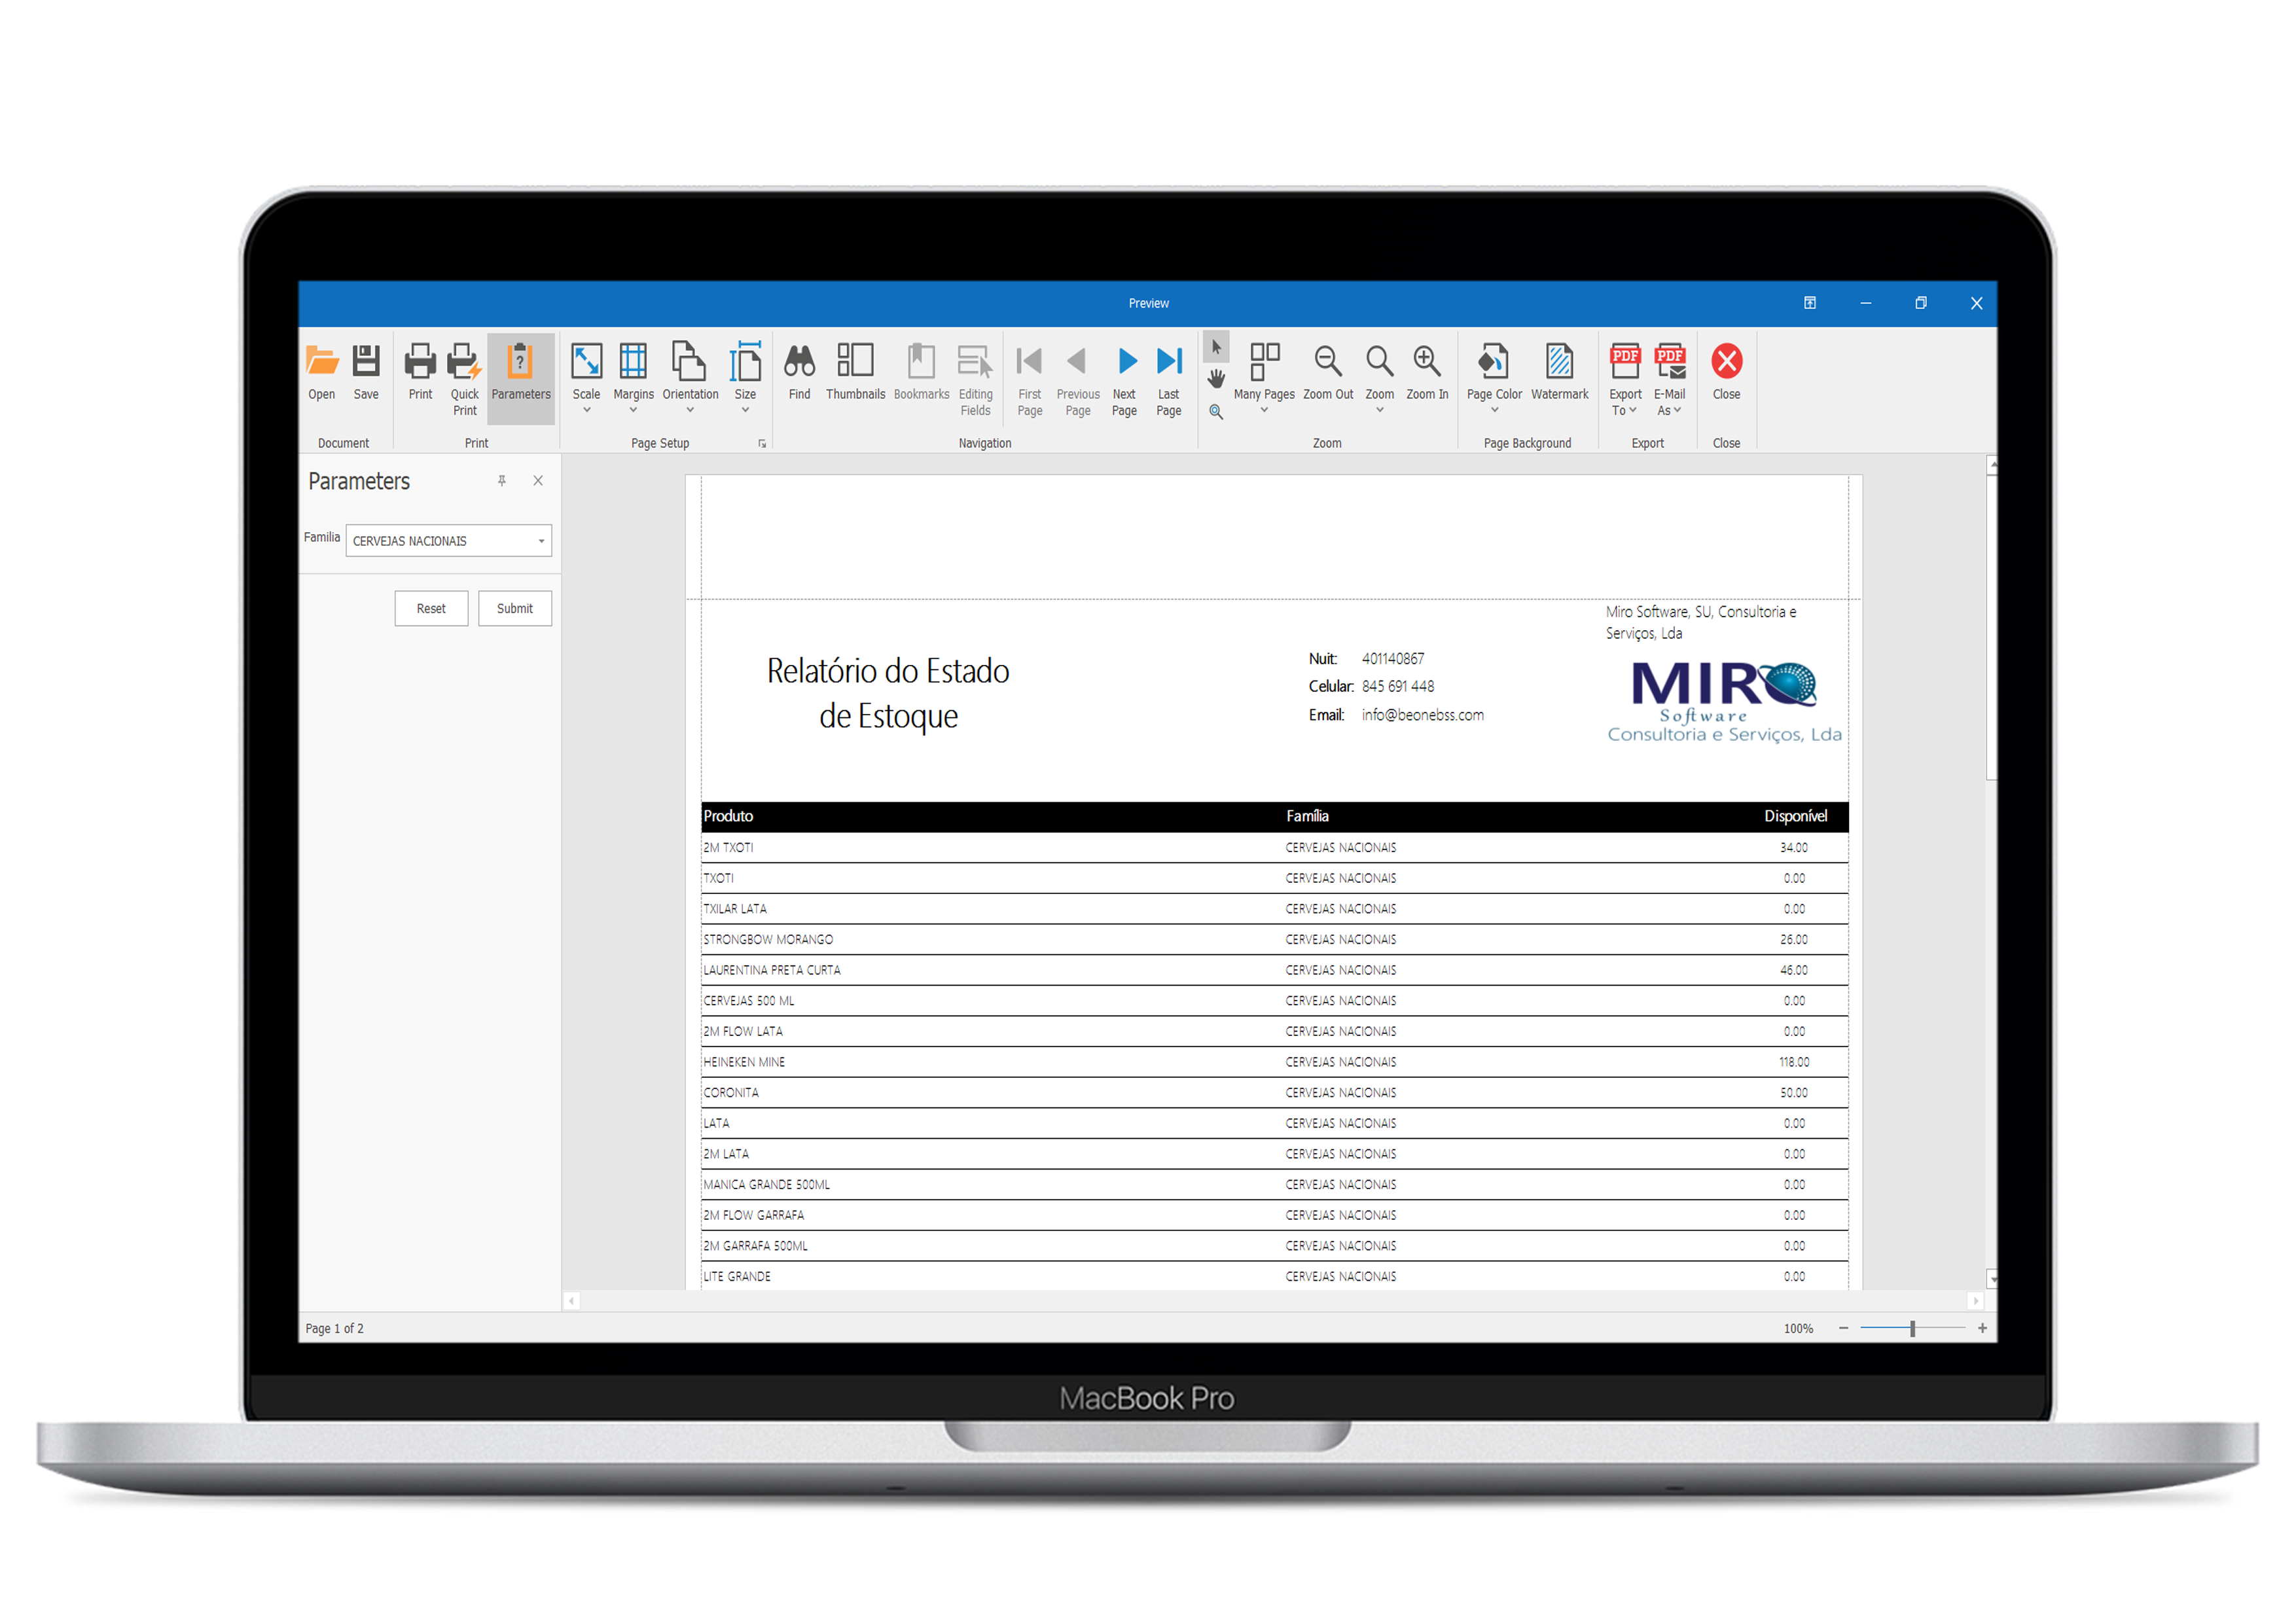Click the vertical scrollbar down arrow
Viewport: 2296px width, 1623px height.
(1992, 1279)
